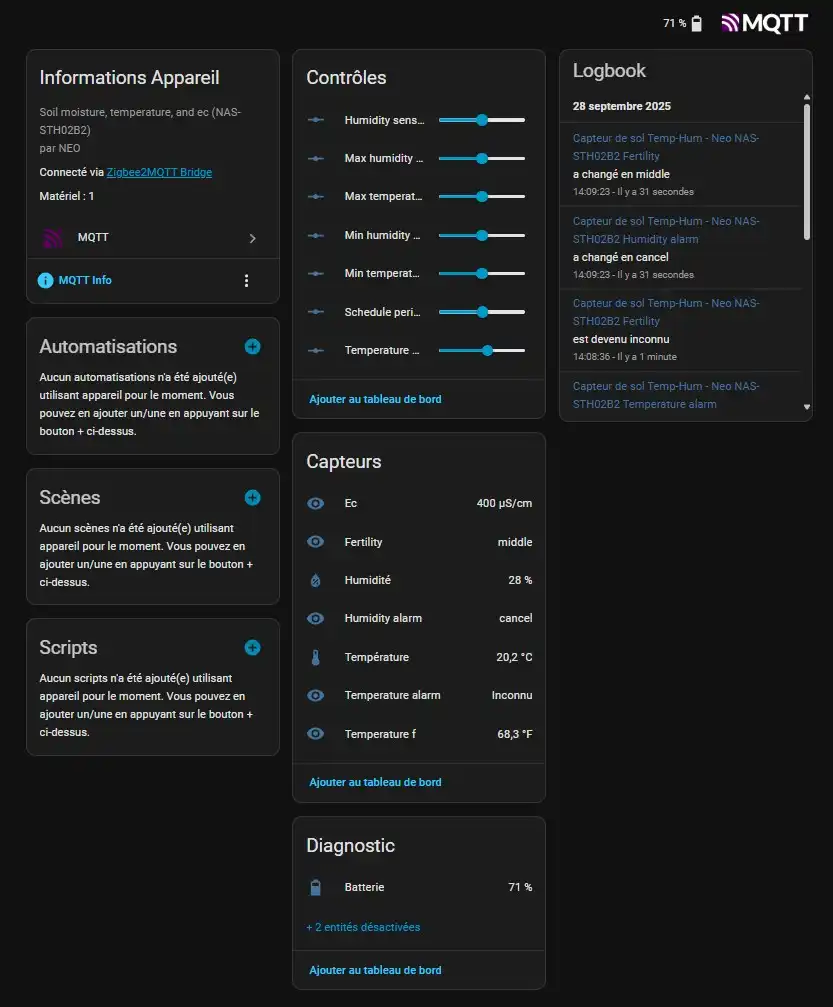Open the three-dot menu beside MQTT Info
Image resolution: width=833 pixels, height=1007 pixels.
247,281
